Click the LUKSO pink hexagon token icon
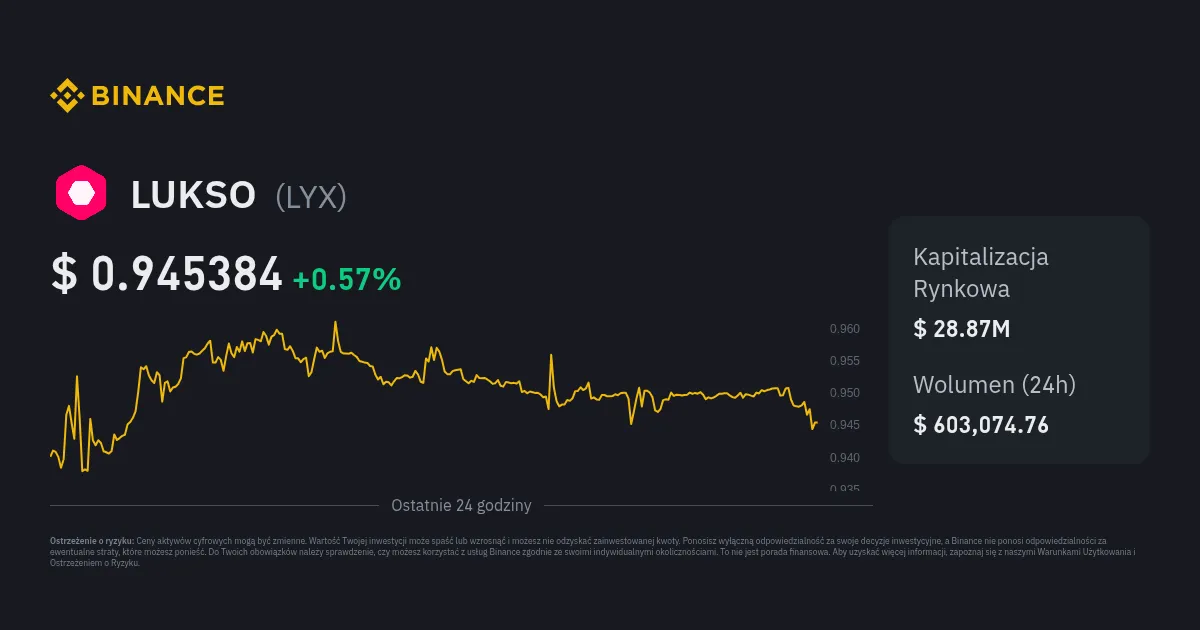 81,192
